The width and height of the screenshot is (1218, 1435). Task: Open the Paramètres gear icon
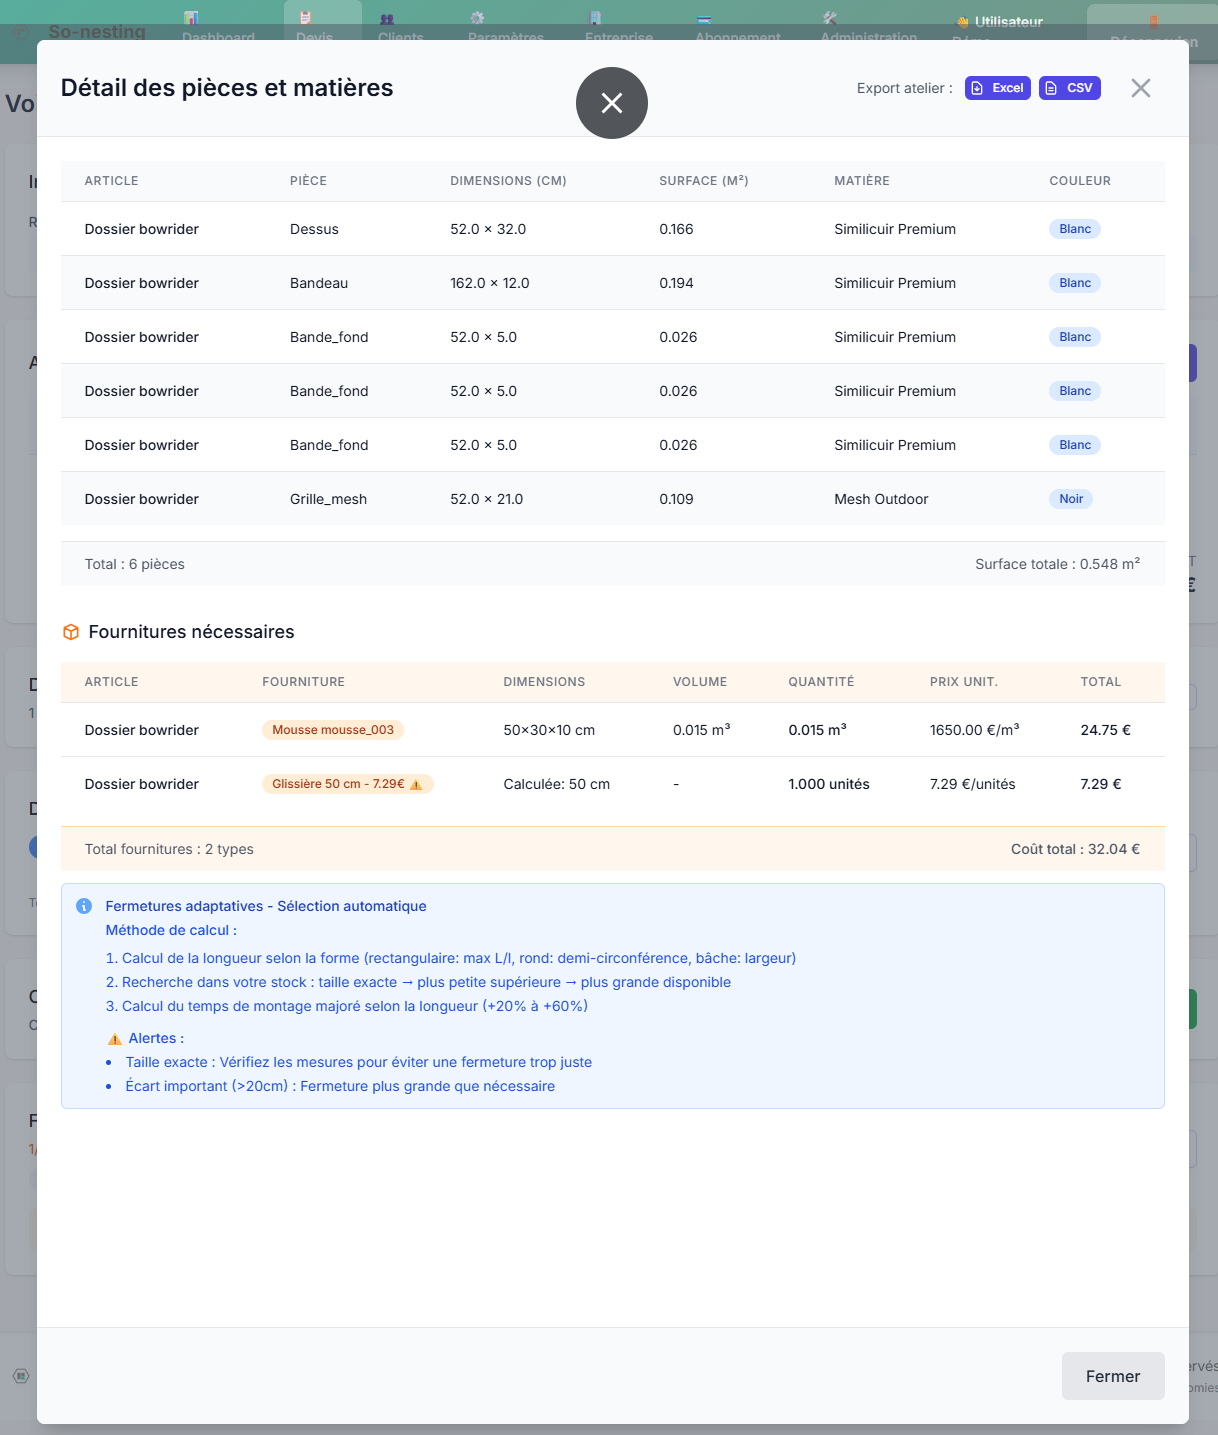click(477, 18)
